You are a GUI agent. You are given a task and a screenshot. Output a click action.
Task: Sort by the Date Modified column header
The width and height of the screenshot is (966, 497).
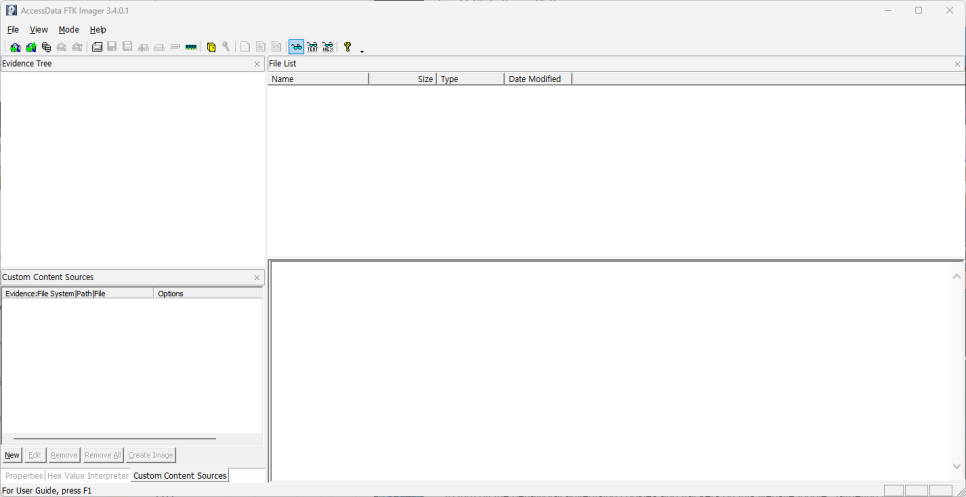[538, 79]
